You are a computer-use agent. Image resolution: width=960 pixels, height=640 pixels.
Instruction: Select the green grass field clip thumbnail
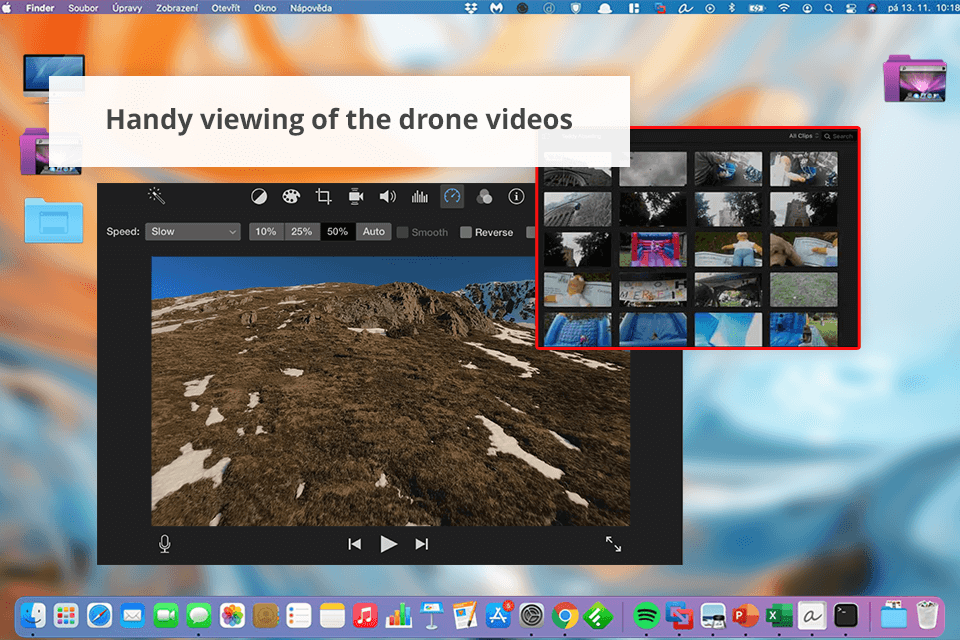pyautogui.click(x=803, y=290)
